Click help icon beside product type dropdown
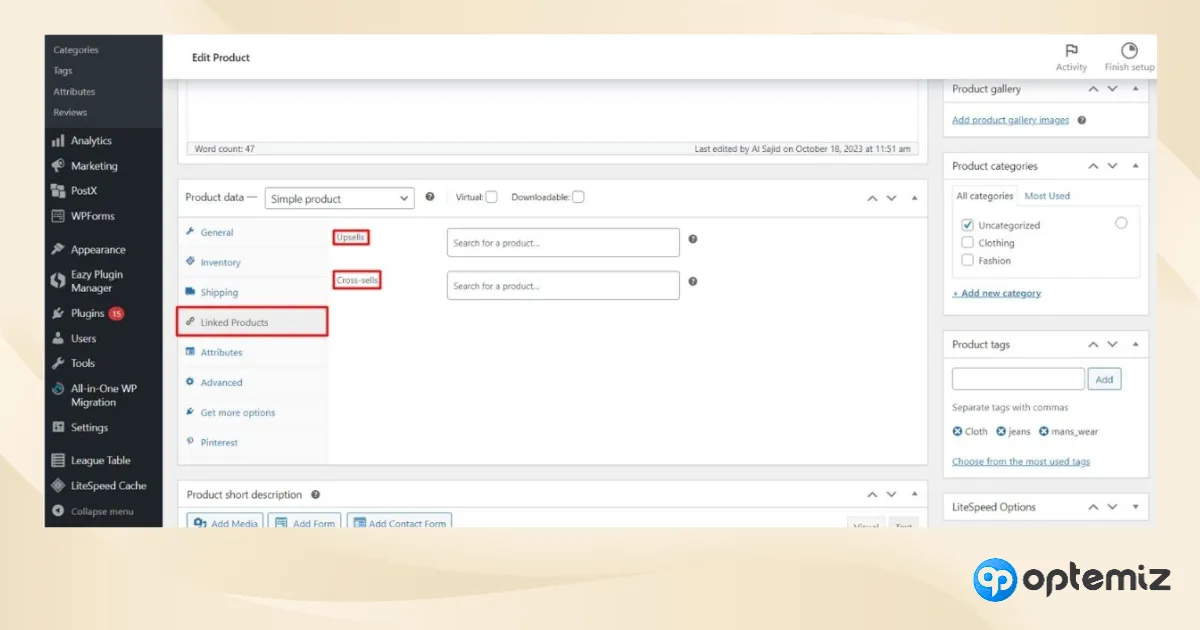The width and height of the screenshot is (1200, 630). (430, 197)
